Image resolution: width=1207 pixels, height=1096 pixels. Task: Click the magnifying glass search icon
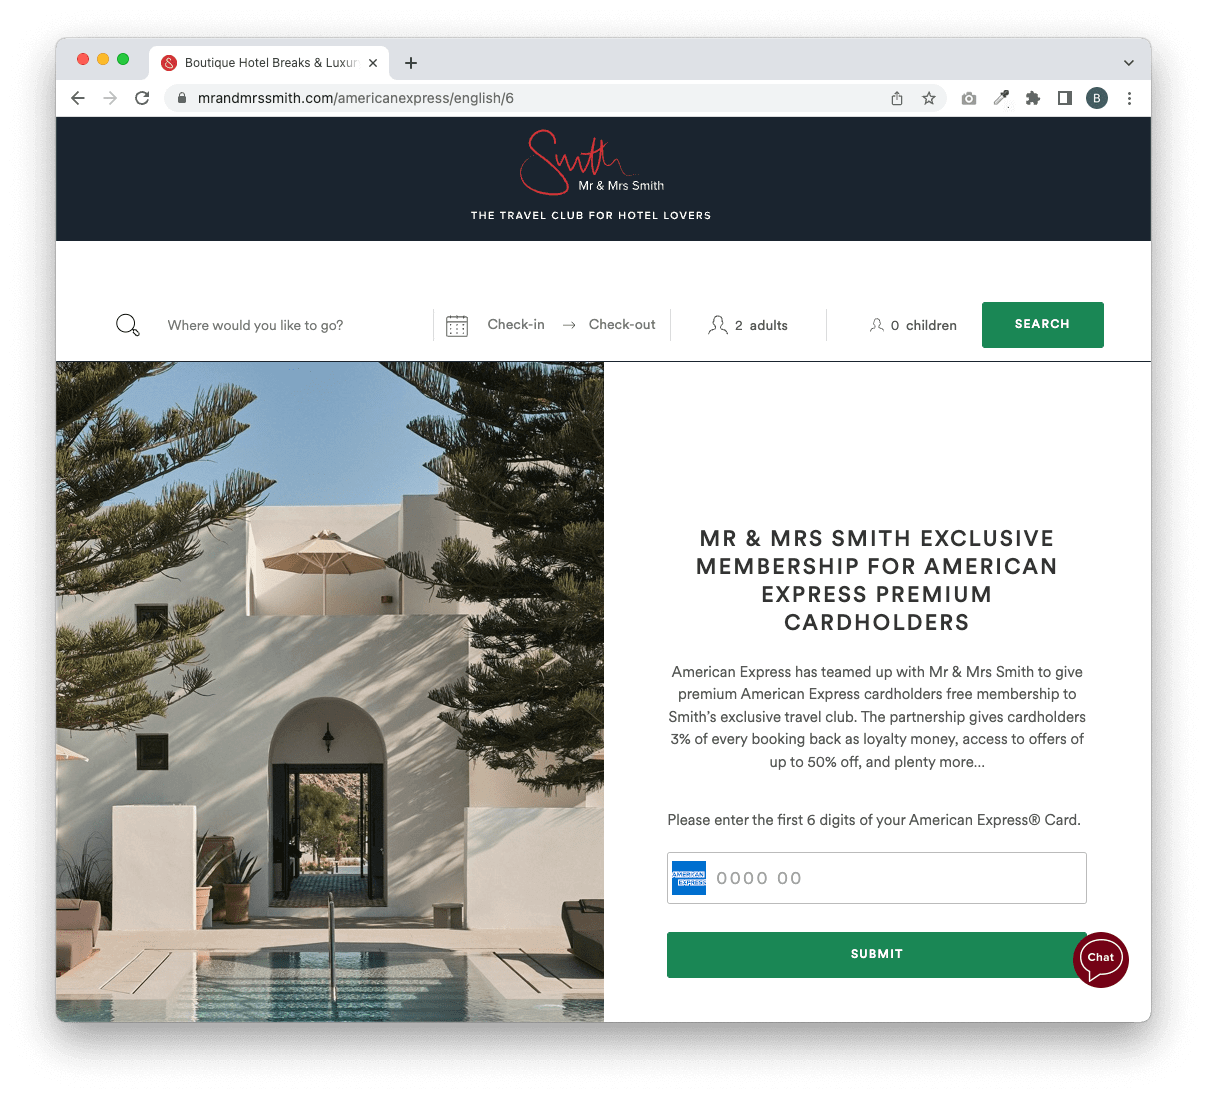(128, 325)
